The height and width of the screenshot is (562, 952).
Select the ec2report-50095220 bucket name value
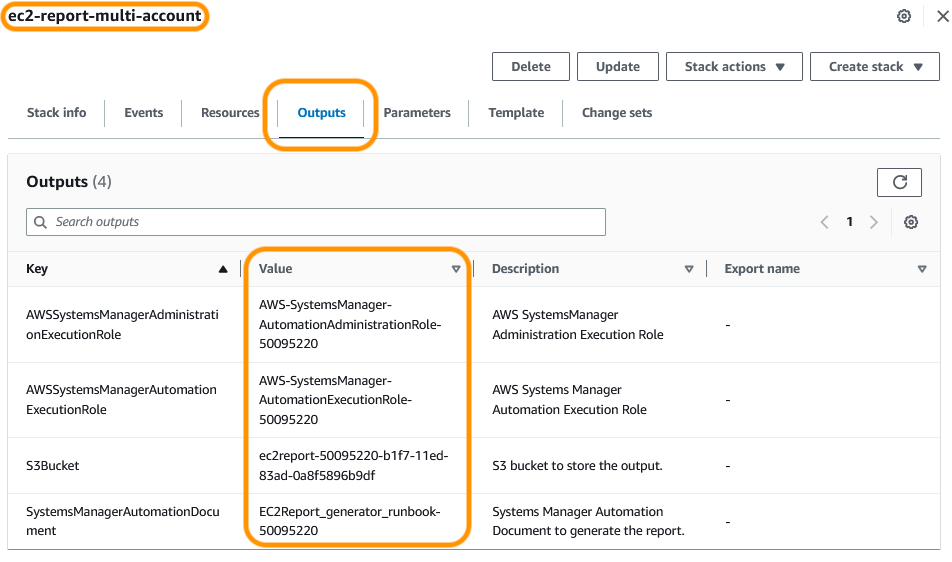[x=353, y=466]
